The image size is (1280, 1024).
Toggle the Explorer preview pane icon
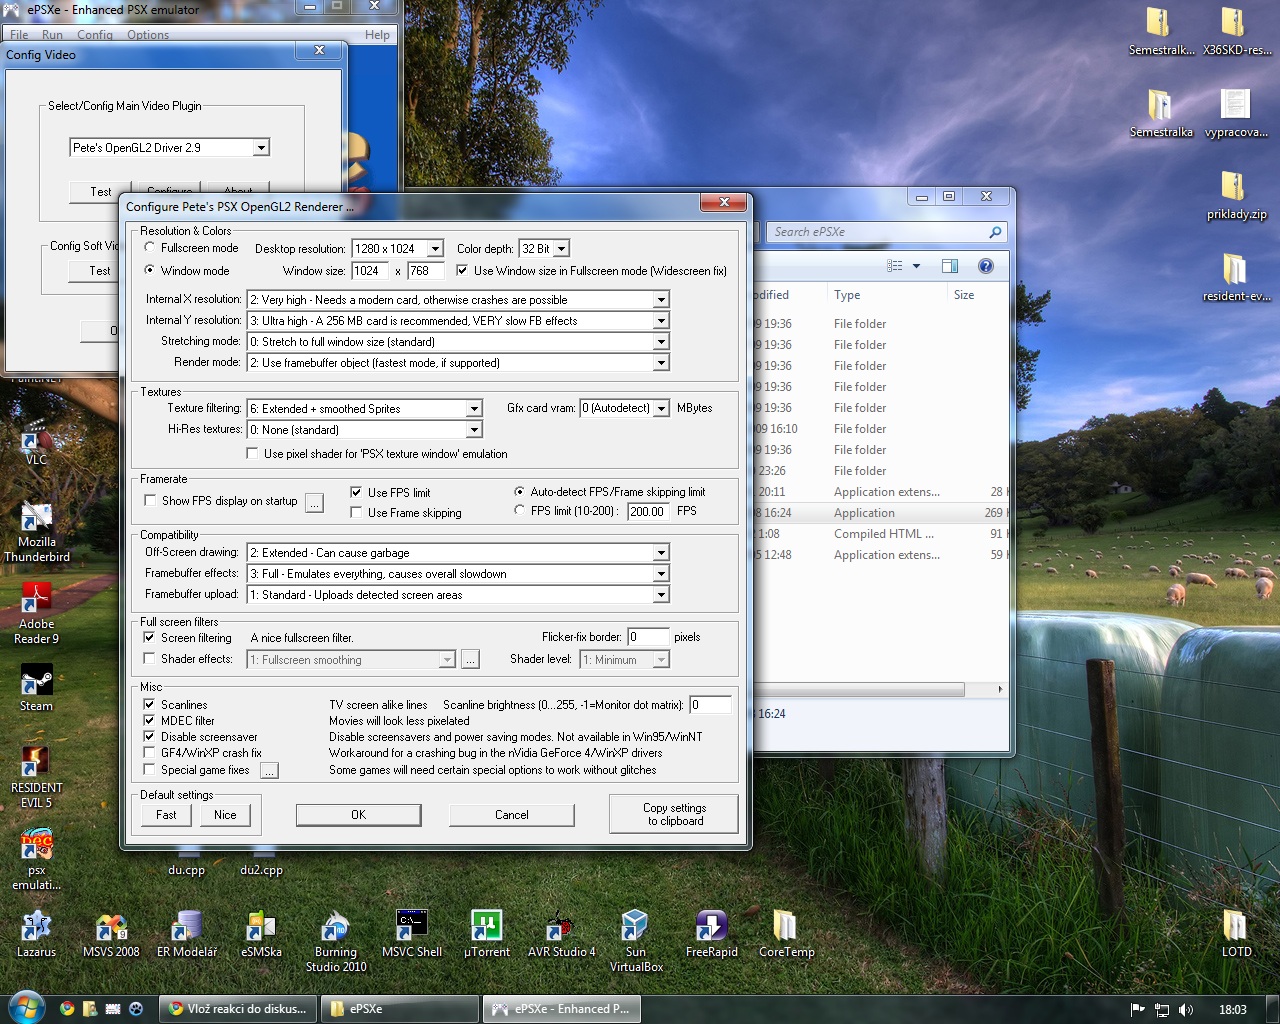pos(950,266)
